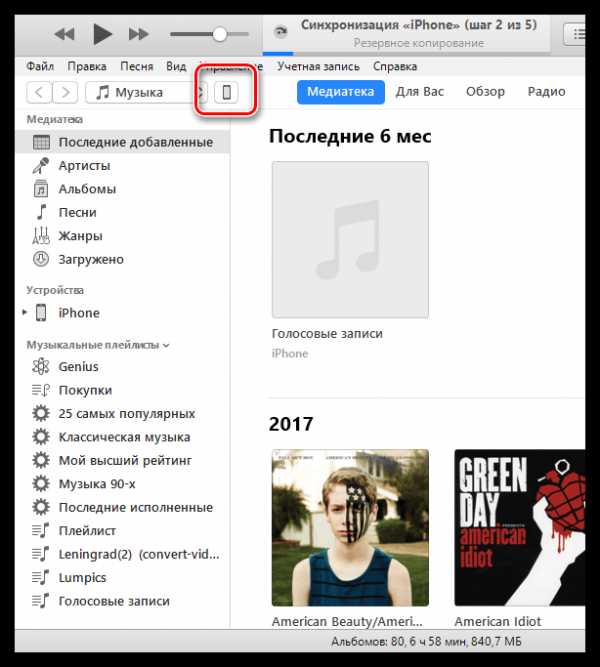
Task: Click the volume slider knob
Action: (x=220, y=34)
